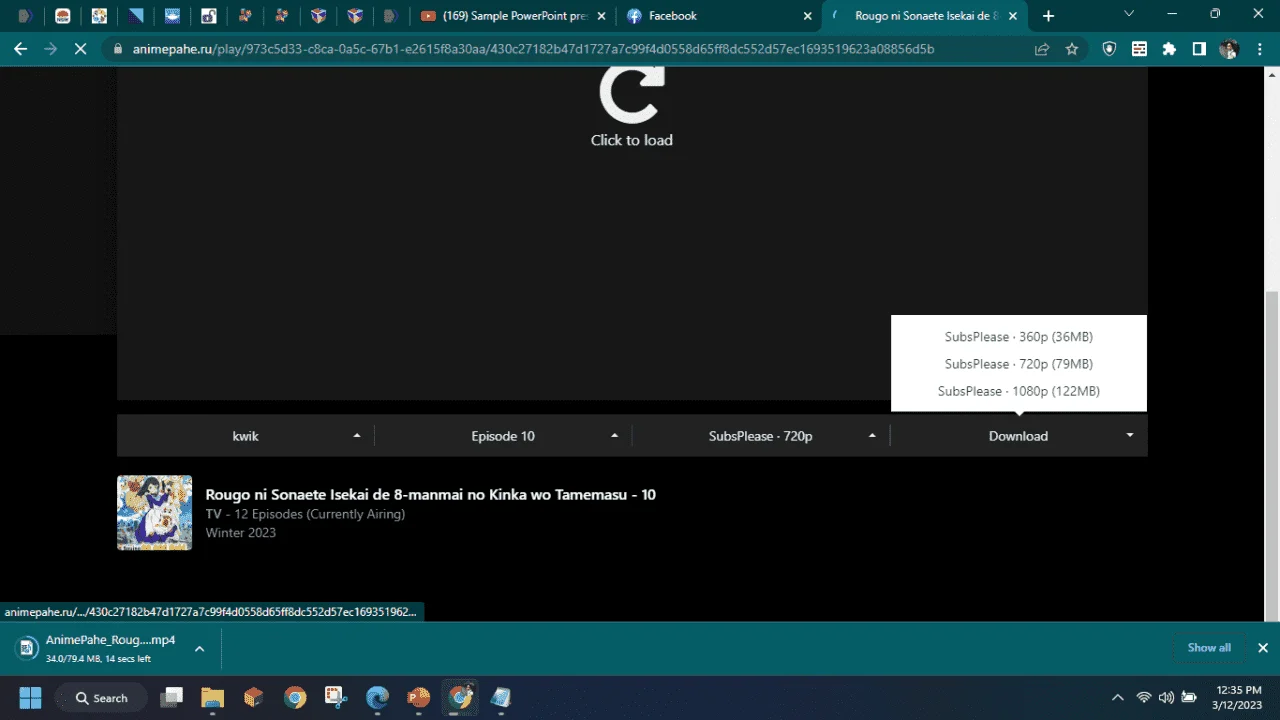Viewport: 1280px width, 720px height.
Task: Open the Windows Start menu
Action: tap(30, 698)
